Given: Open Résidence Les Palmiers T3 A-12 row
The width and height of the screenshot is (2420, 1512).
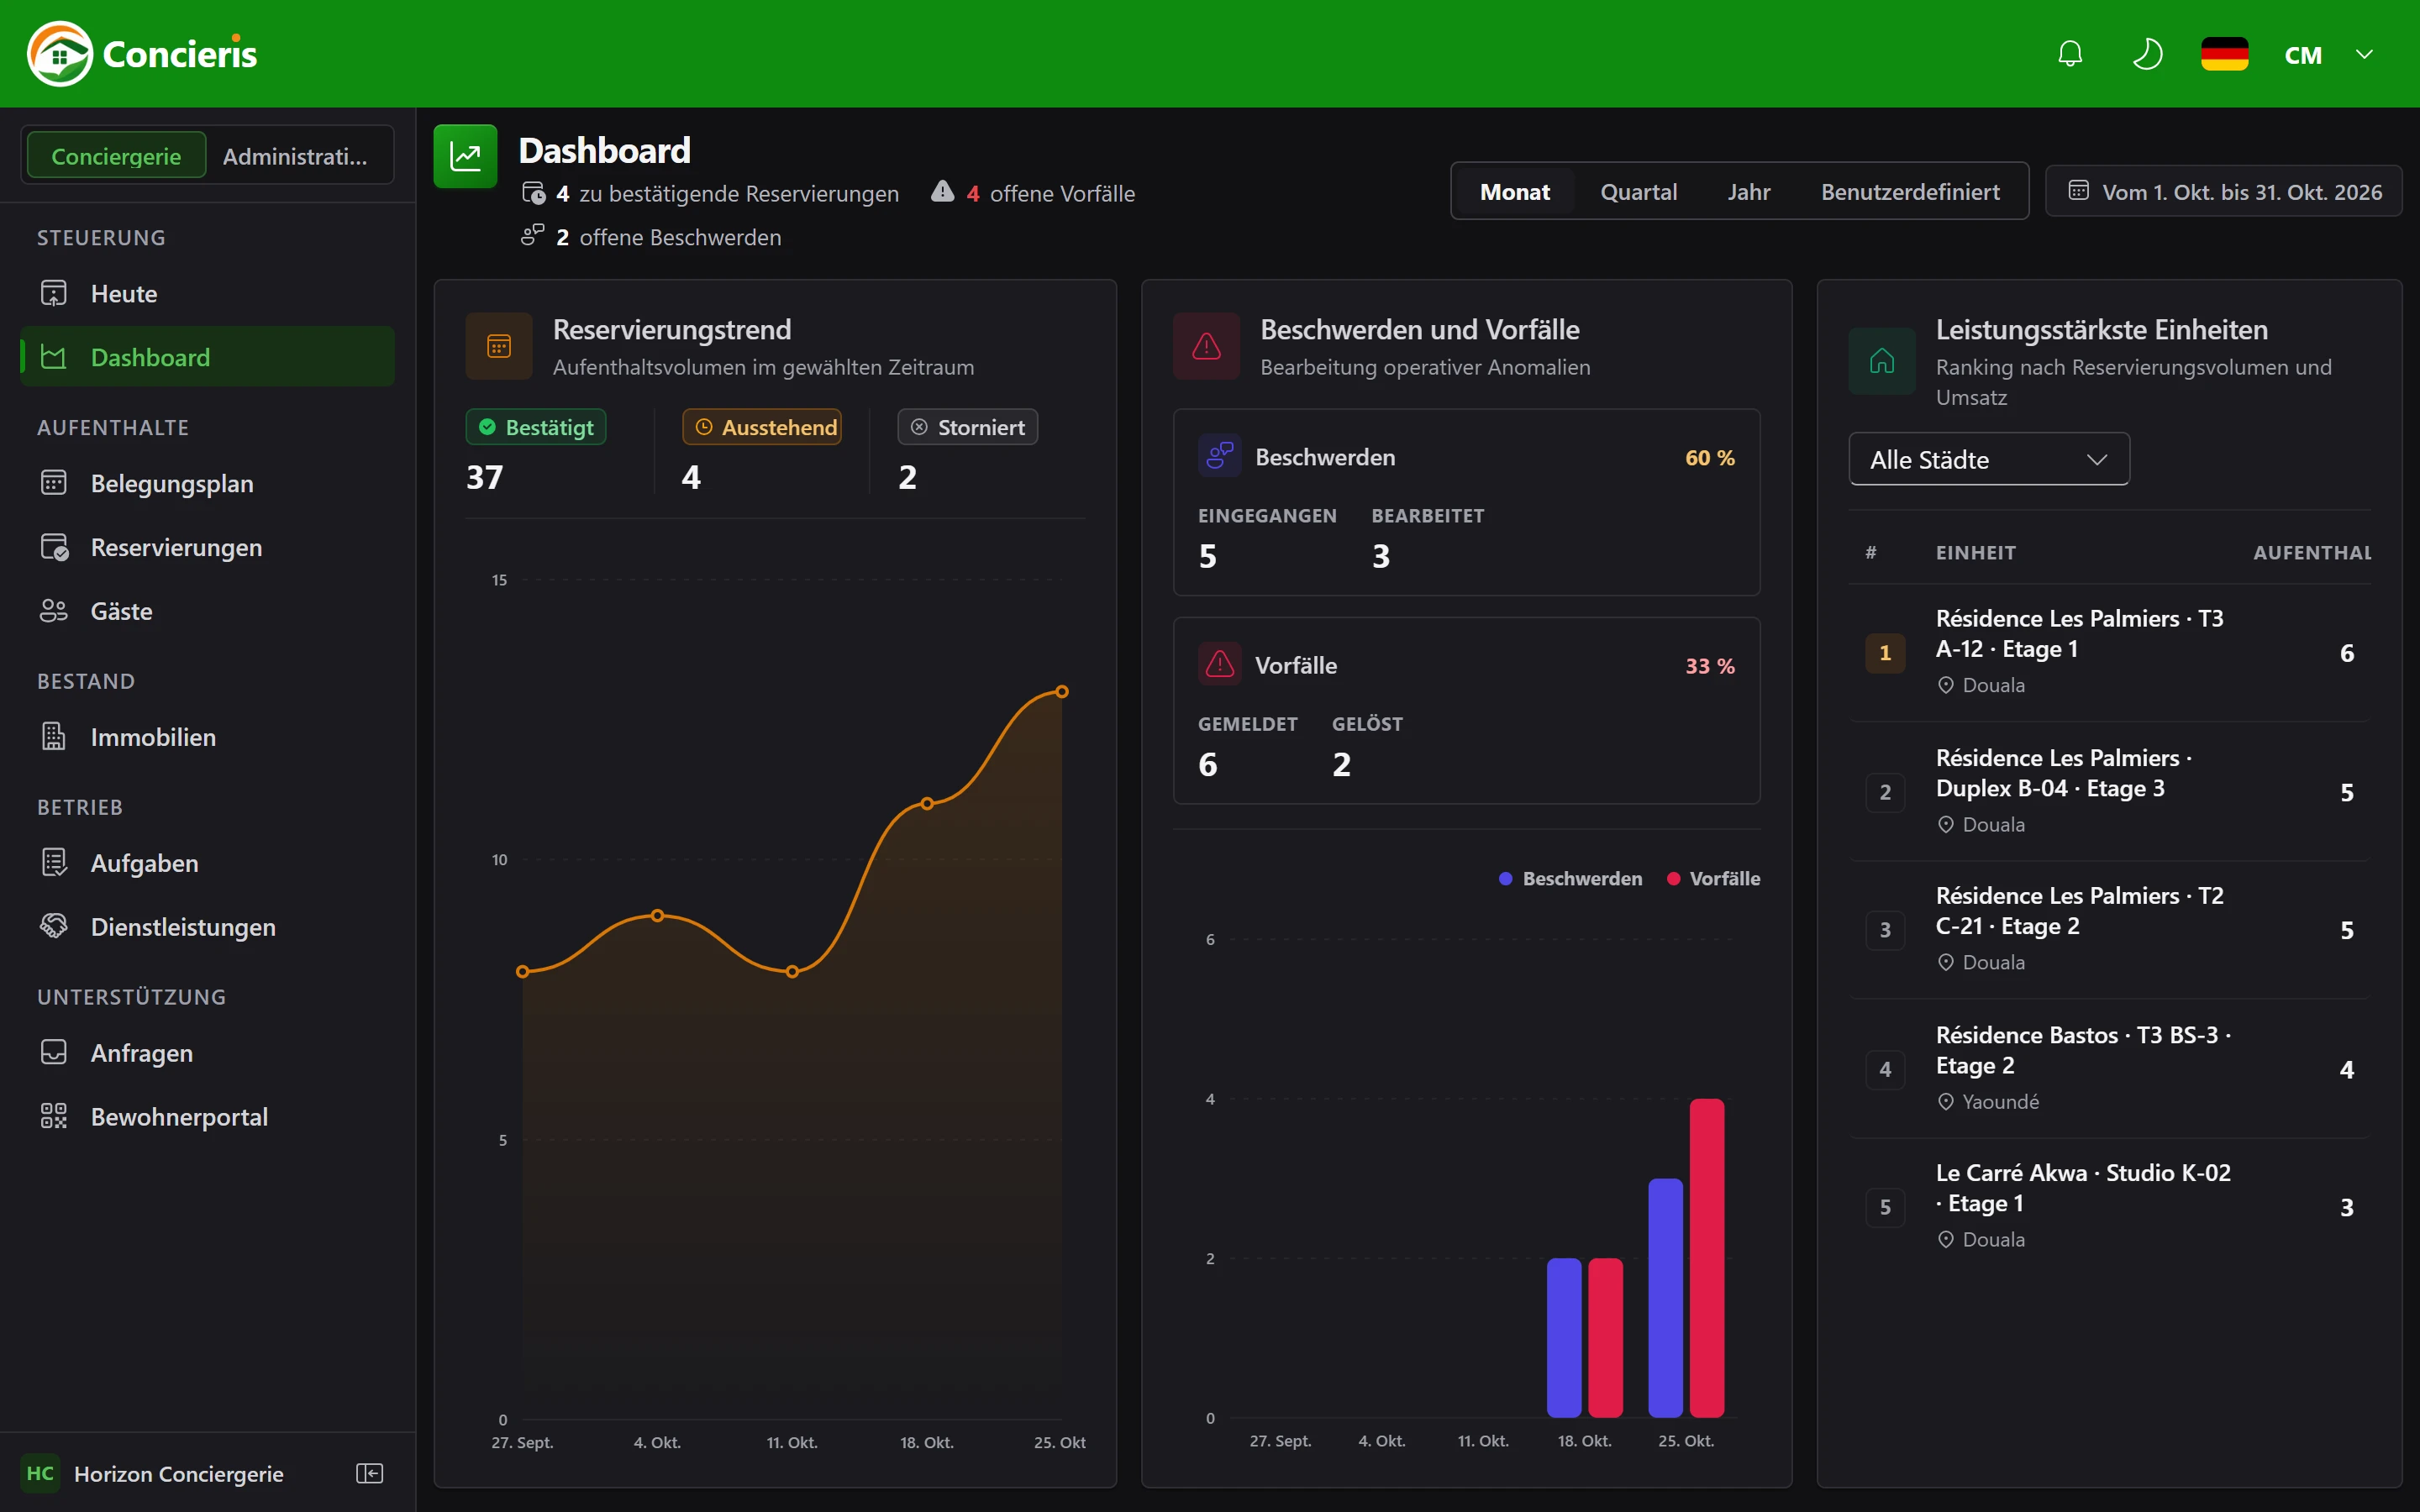Looking at the screenshot, I should click(x=2109, y=652).
